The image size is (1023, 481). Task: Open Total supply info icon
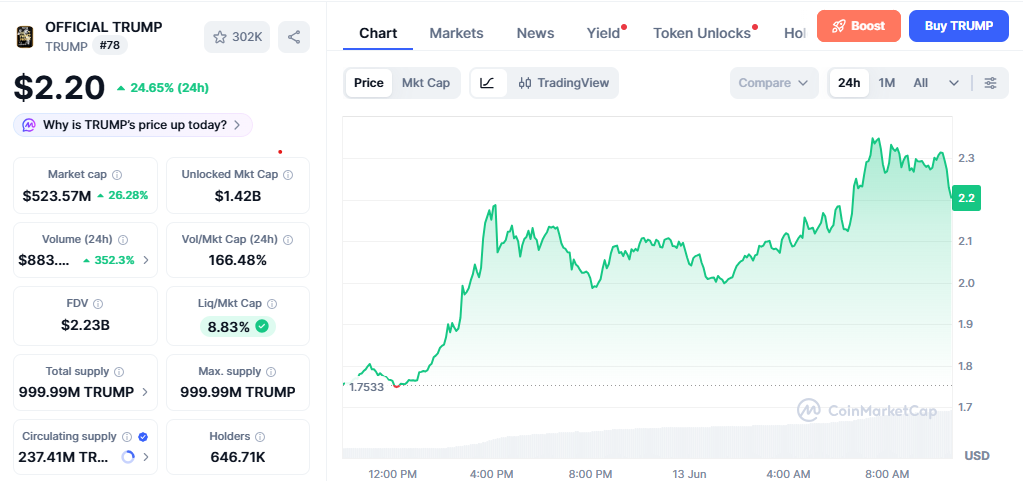[119, 371]
